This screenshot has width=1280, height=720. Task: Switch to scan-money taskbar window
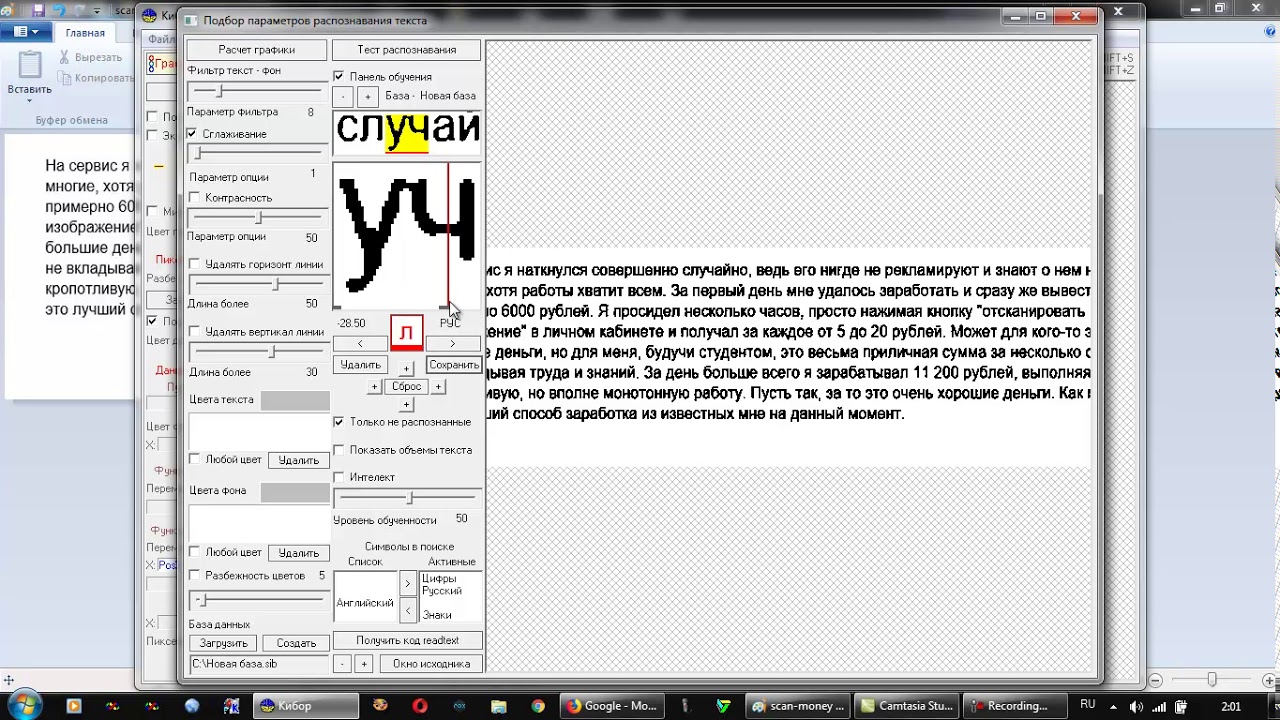797,706
